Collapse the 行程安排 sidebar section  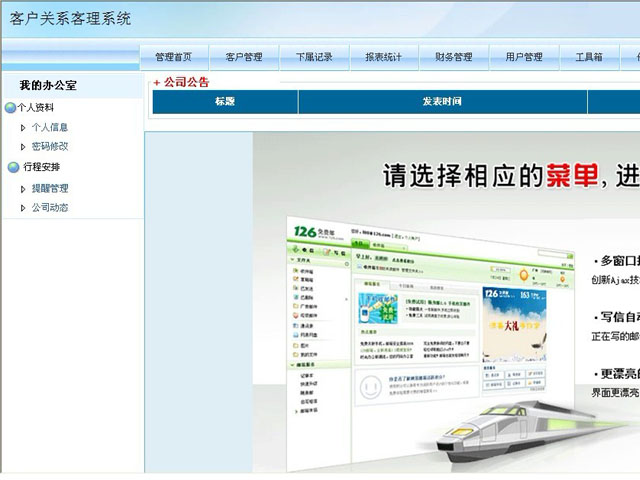[x=41, y=167]
